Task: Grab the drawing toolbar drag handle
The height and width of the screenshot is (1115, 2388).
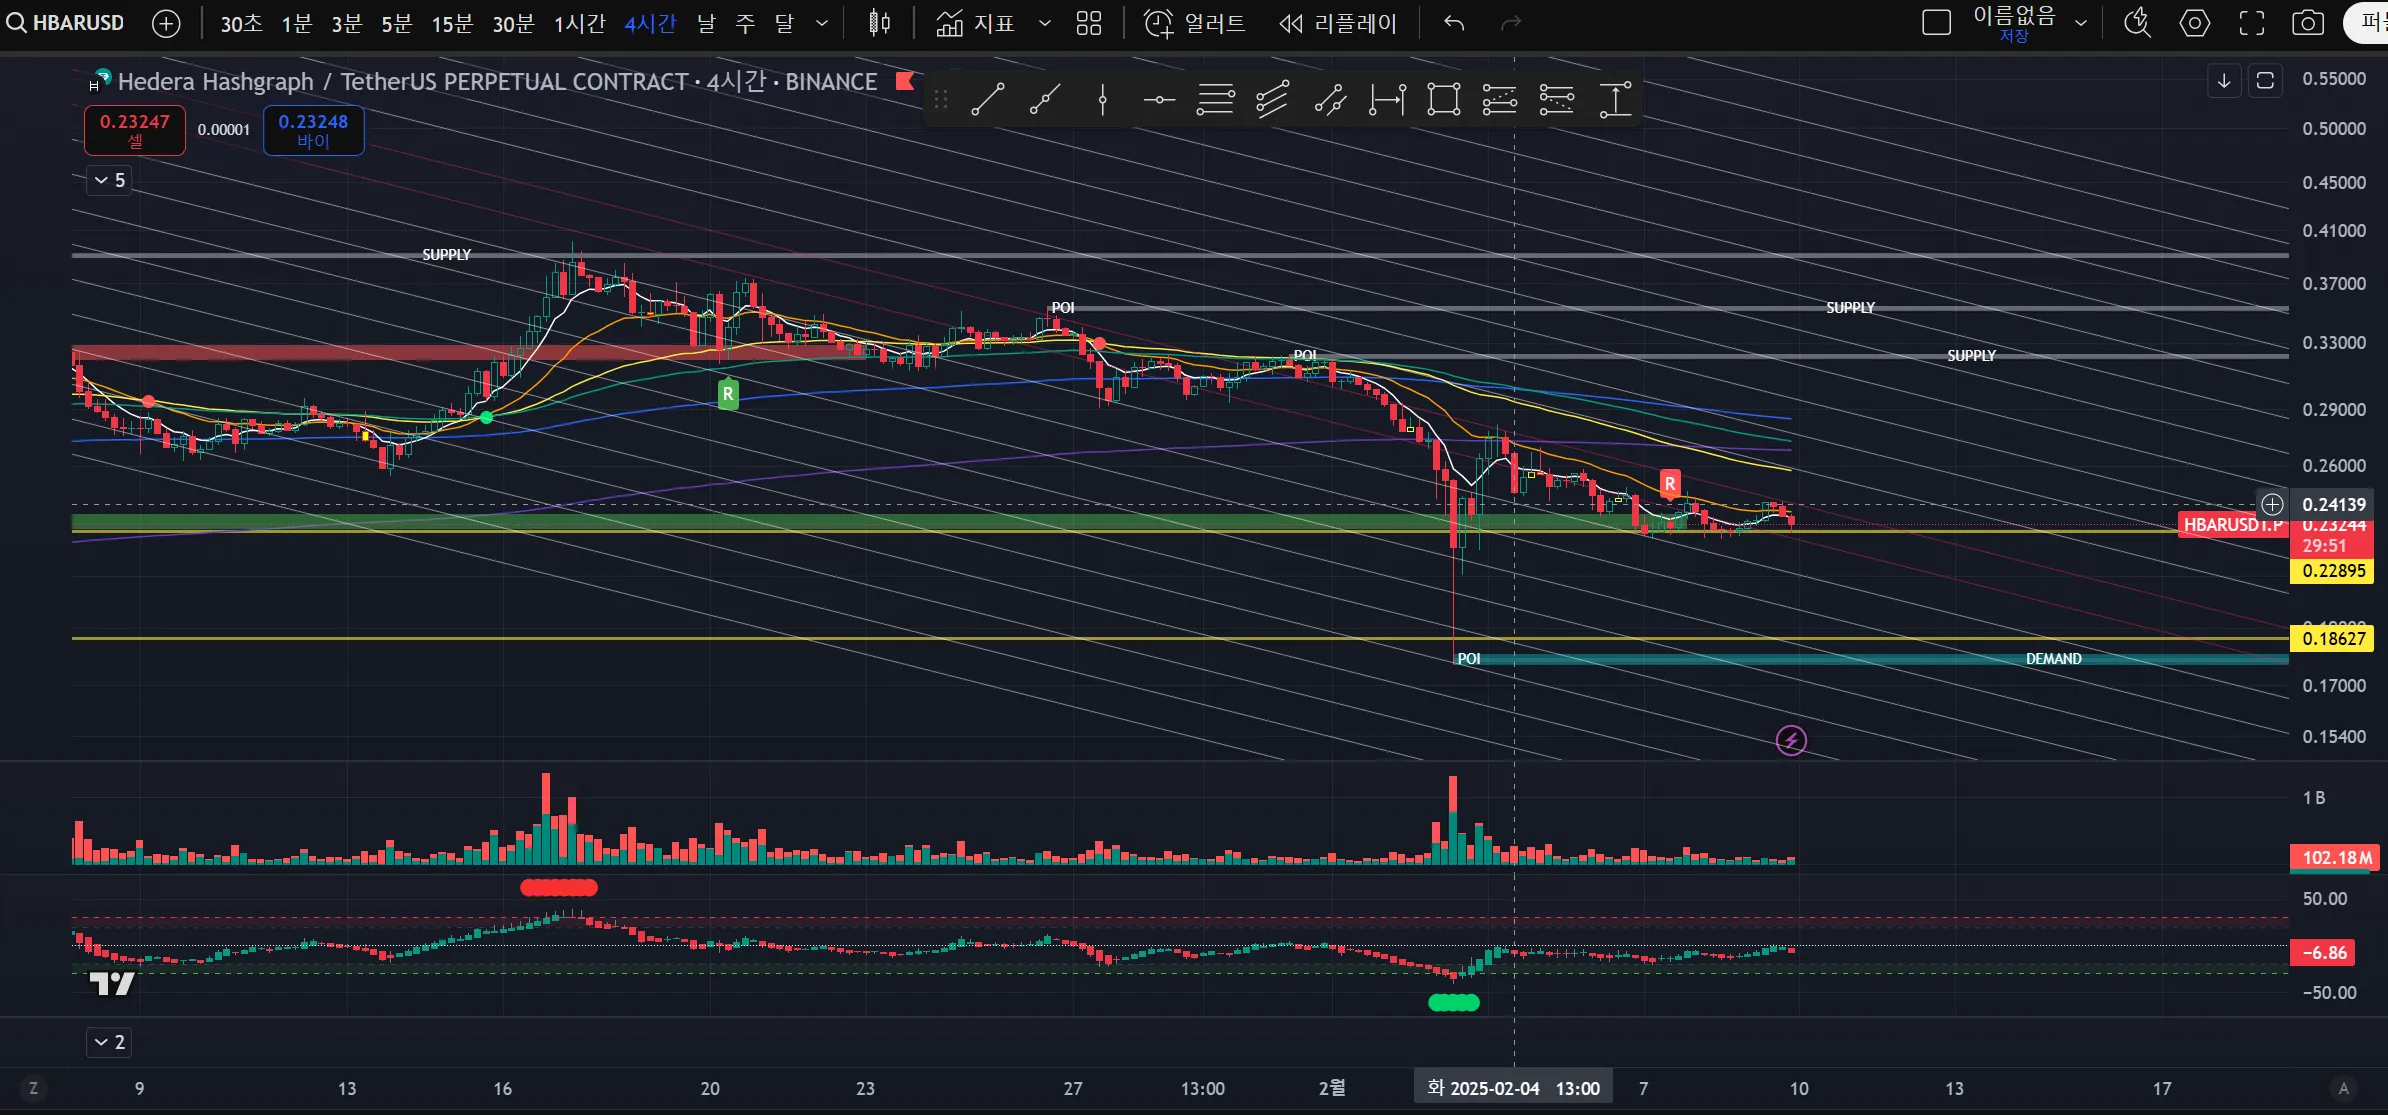Action: point(940,99)
